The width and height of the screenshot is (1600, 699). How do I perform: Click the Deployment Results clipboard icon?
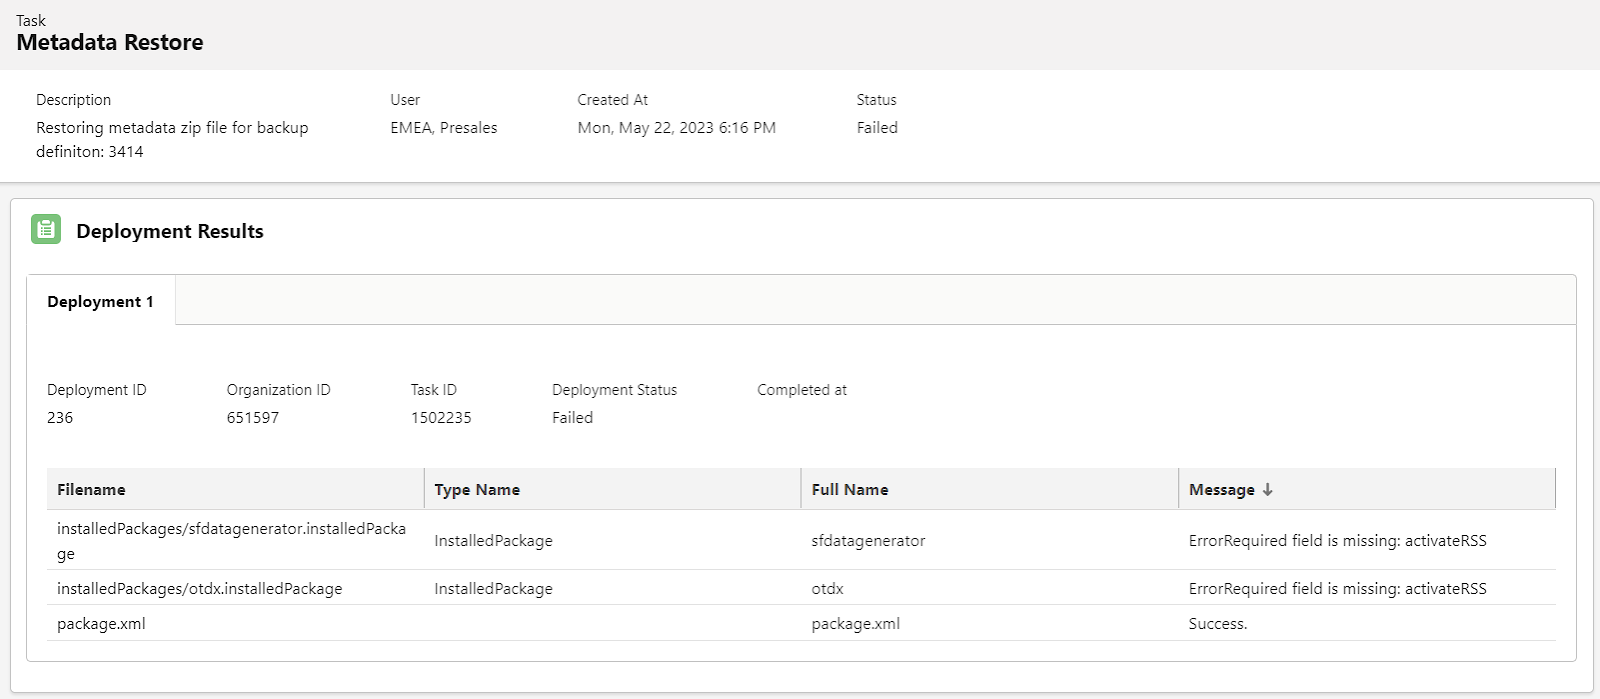click(x=46, y=229)
